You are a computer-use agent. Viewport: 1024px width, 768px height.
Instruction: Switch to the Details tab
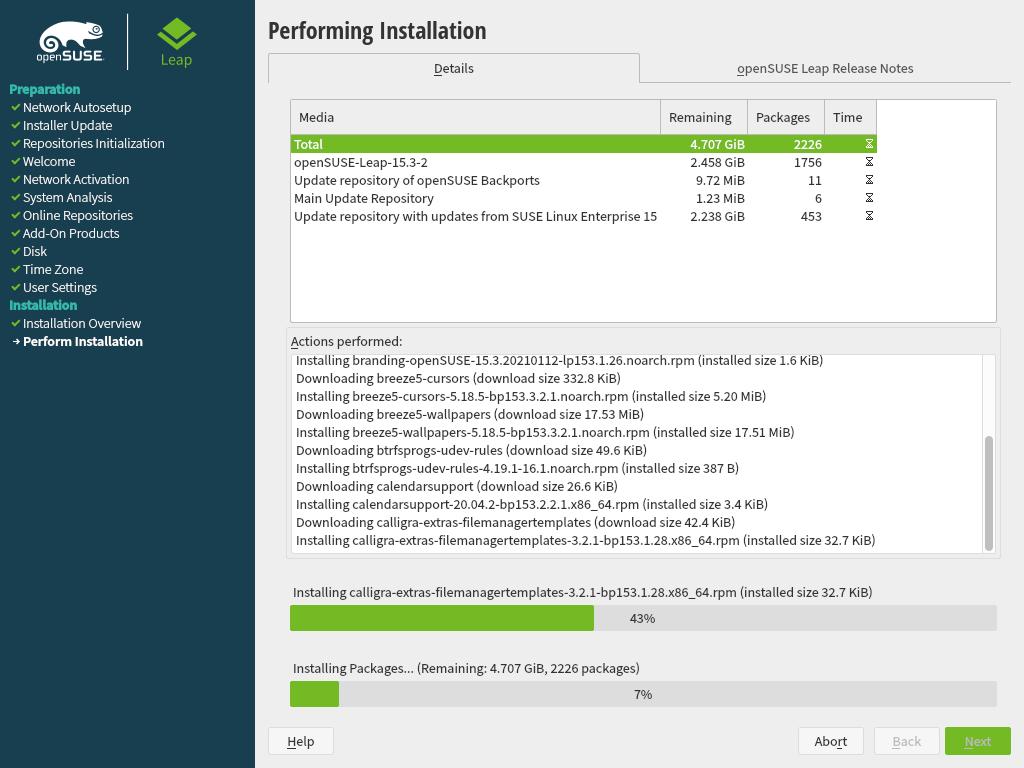[454, 68]
